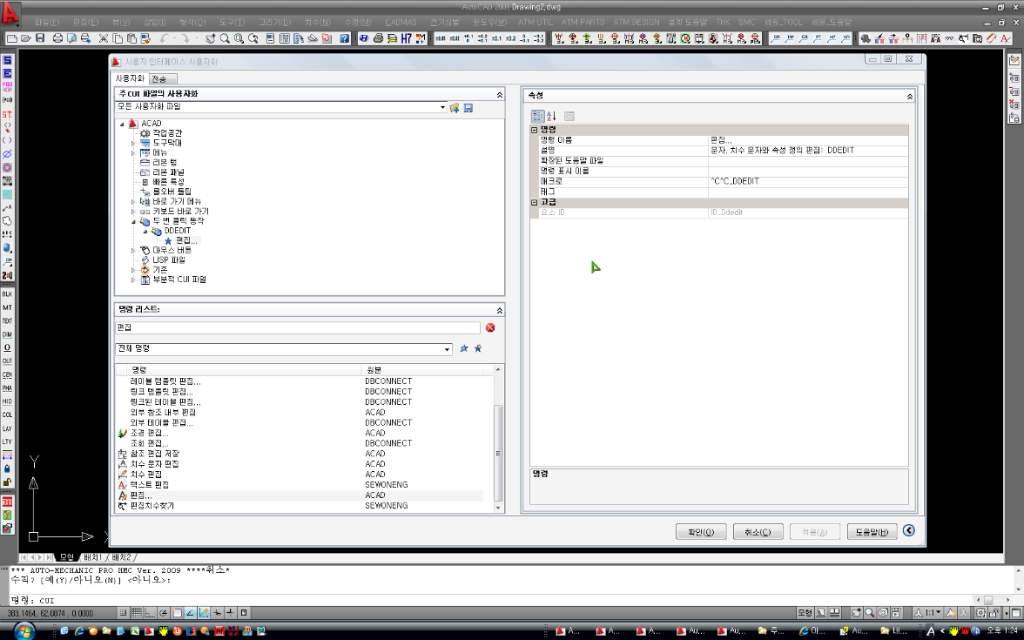The height and width of the screenshot is (640, 1024).
Task: Select the 참조 편집 저장 command row
Action: 299,454
